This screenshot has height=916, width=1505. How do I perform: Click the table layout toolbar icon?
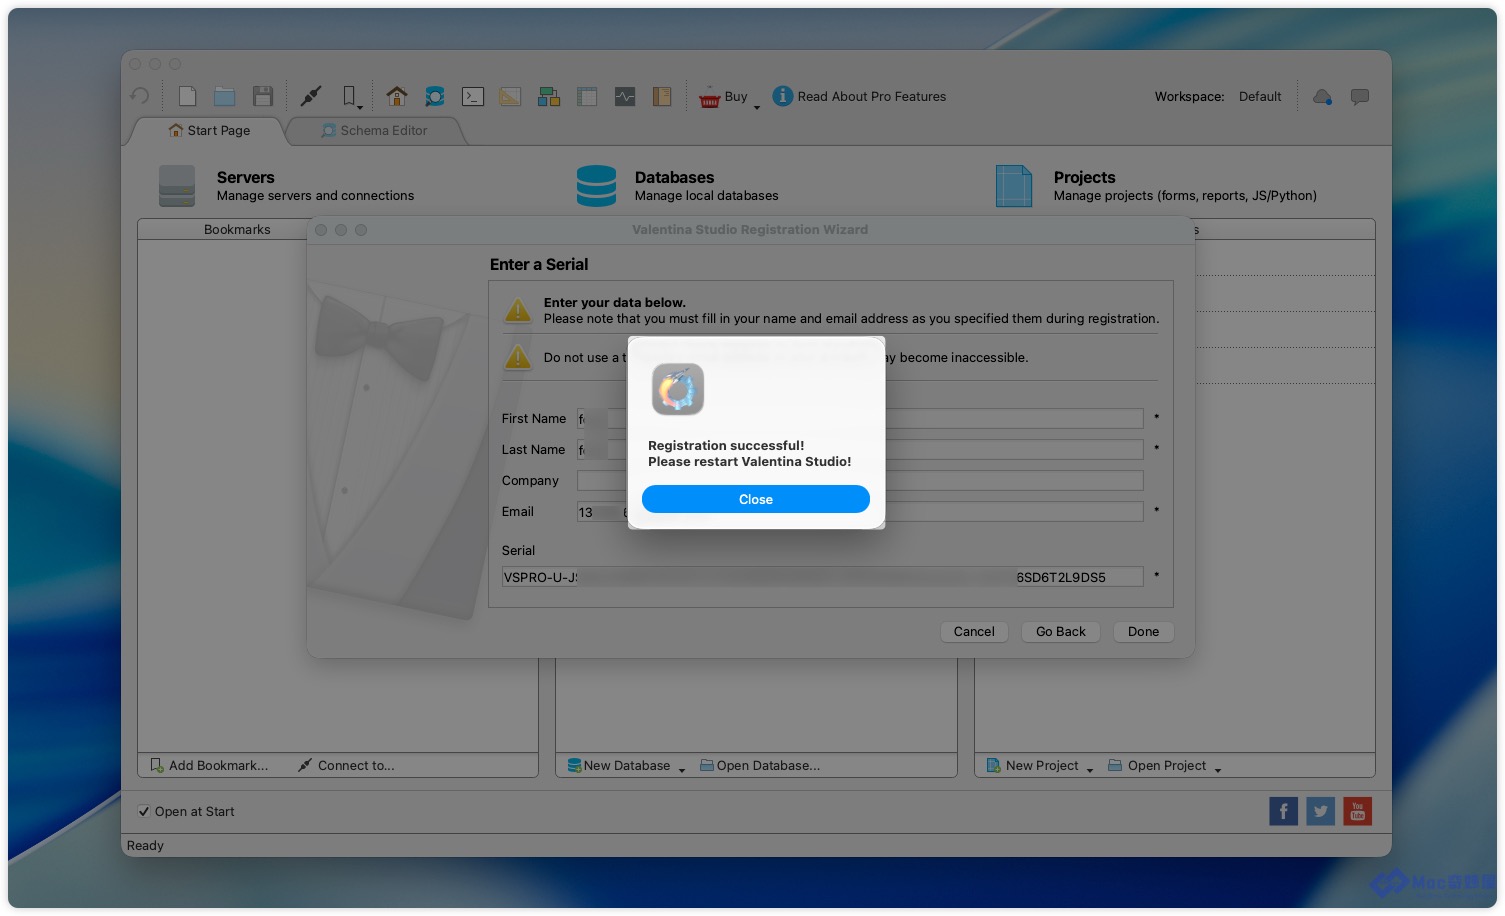tap(587, 96)
